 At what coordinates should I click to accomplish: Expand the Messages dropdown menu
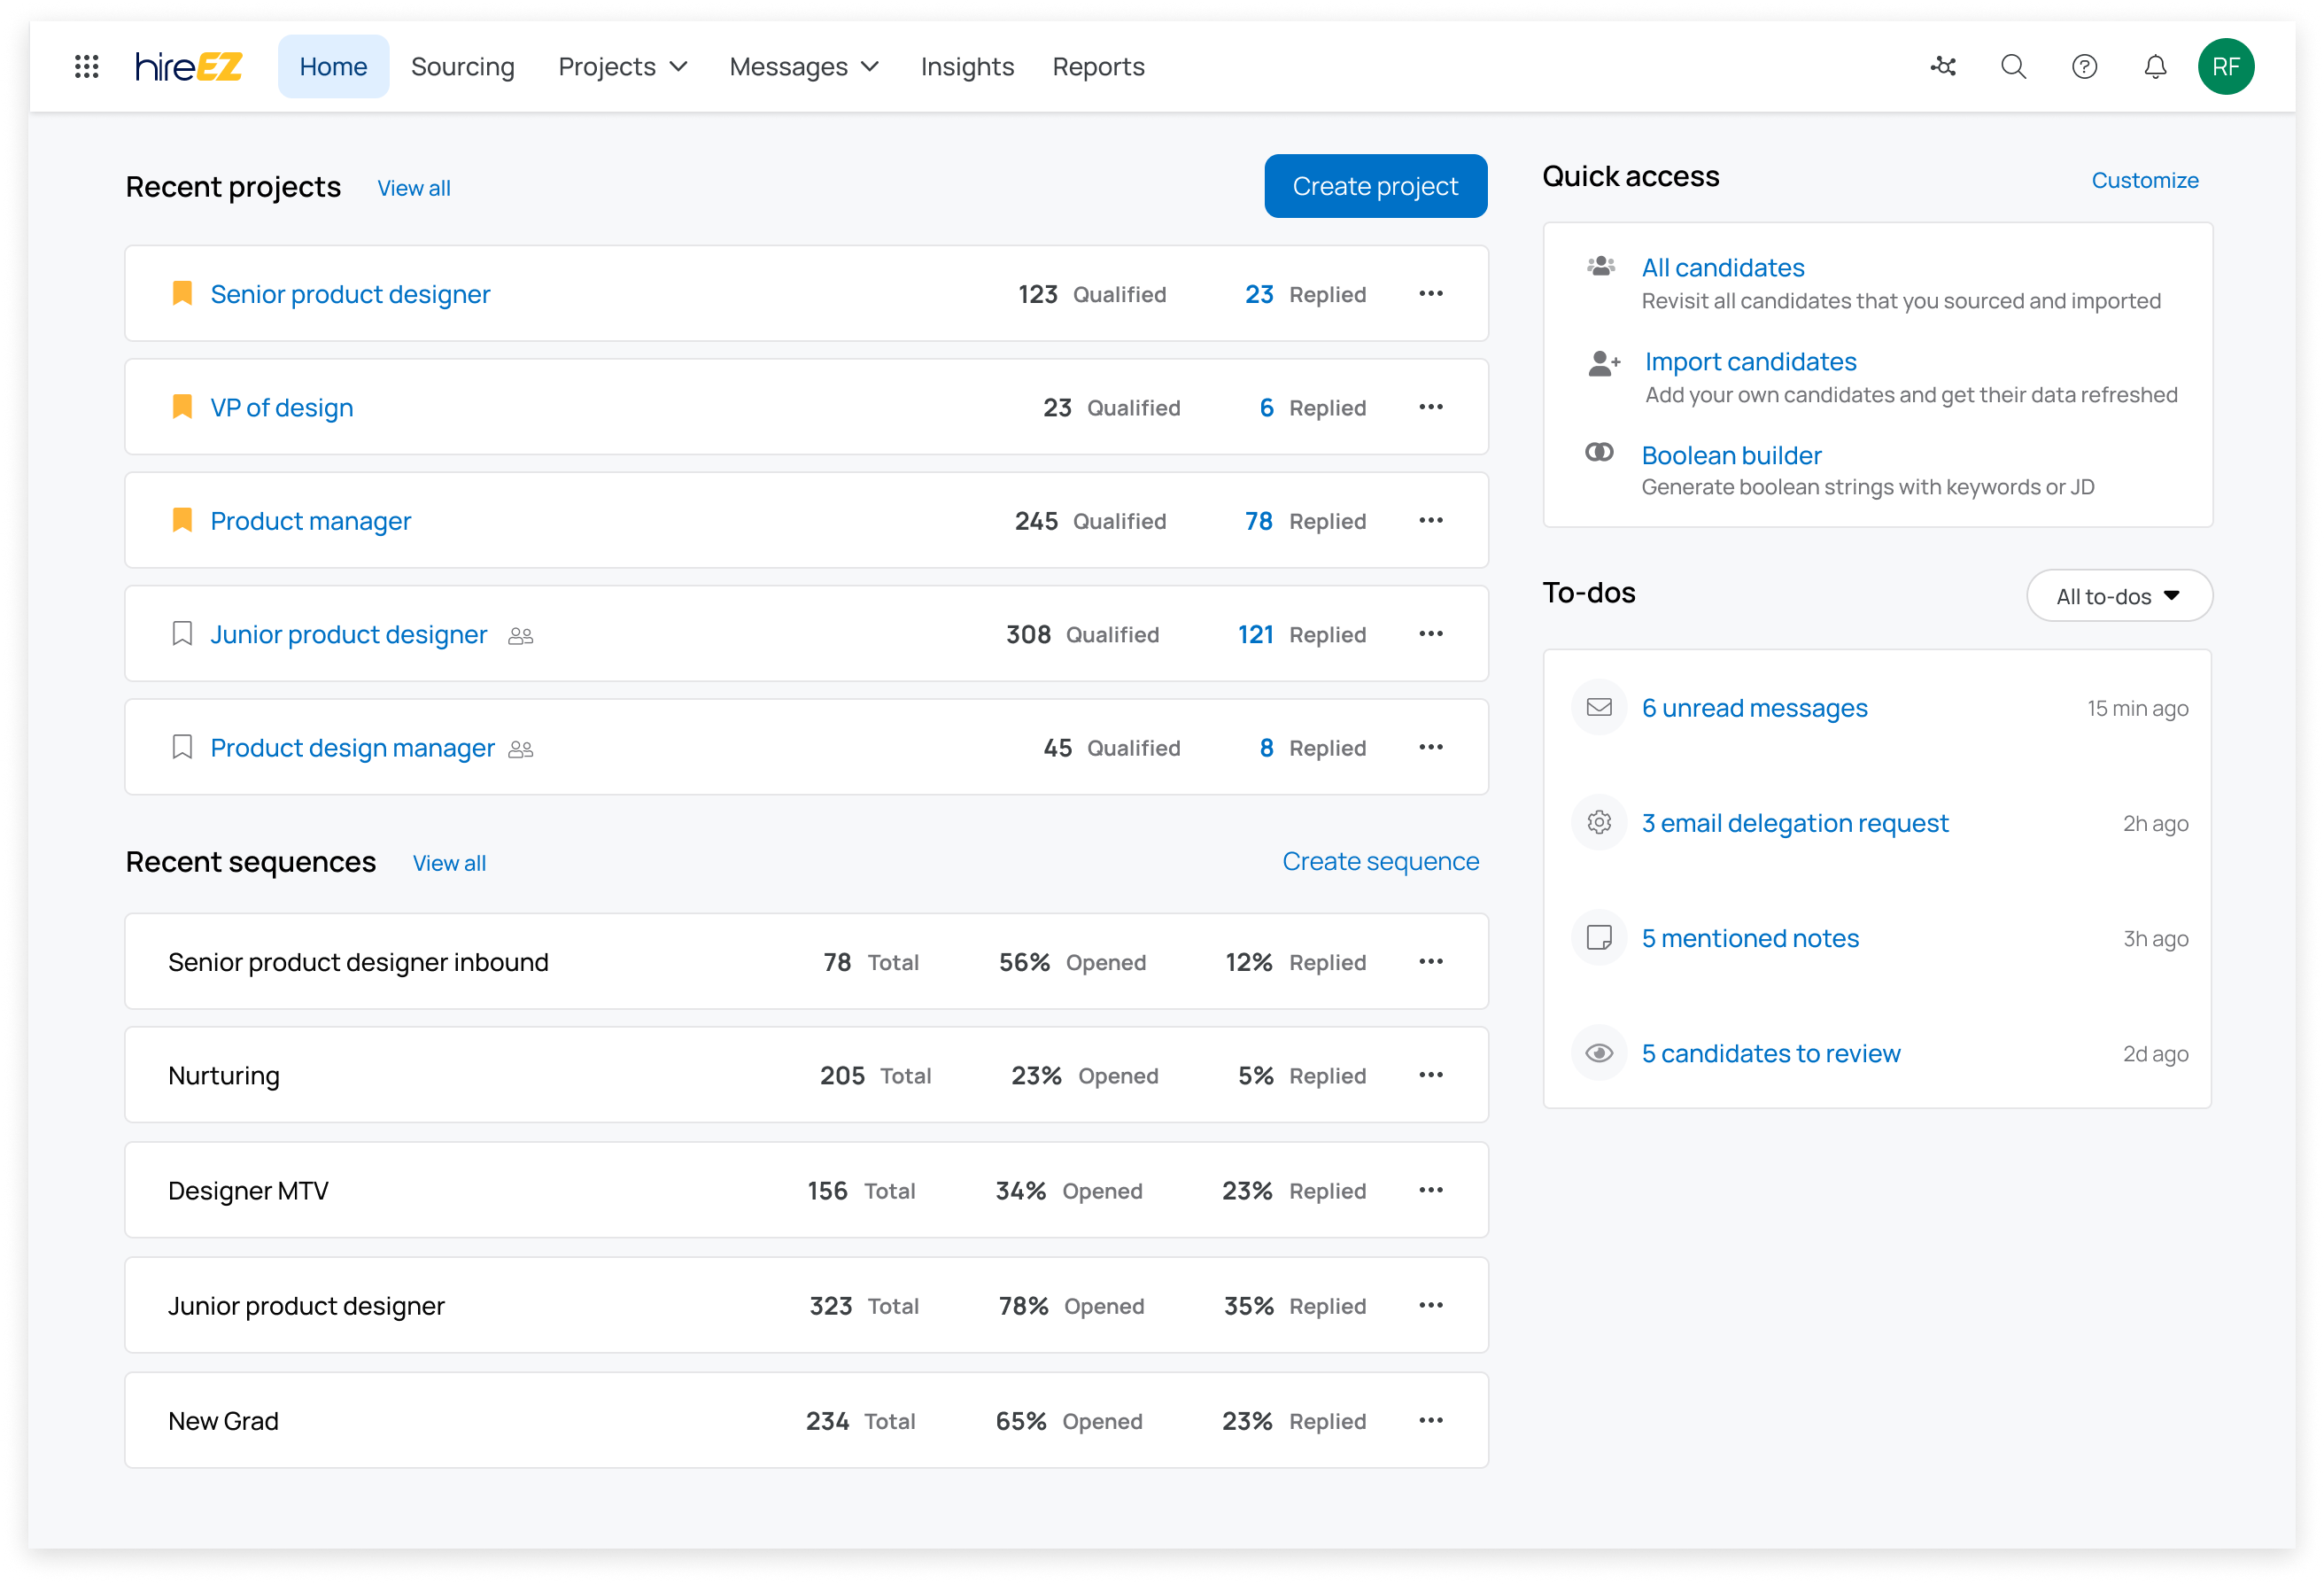[803, 67]
